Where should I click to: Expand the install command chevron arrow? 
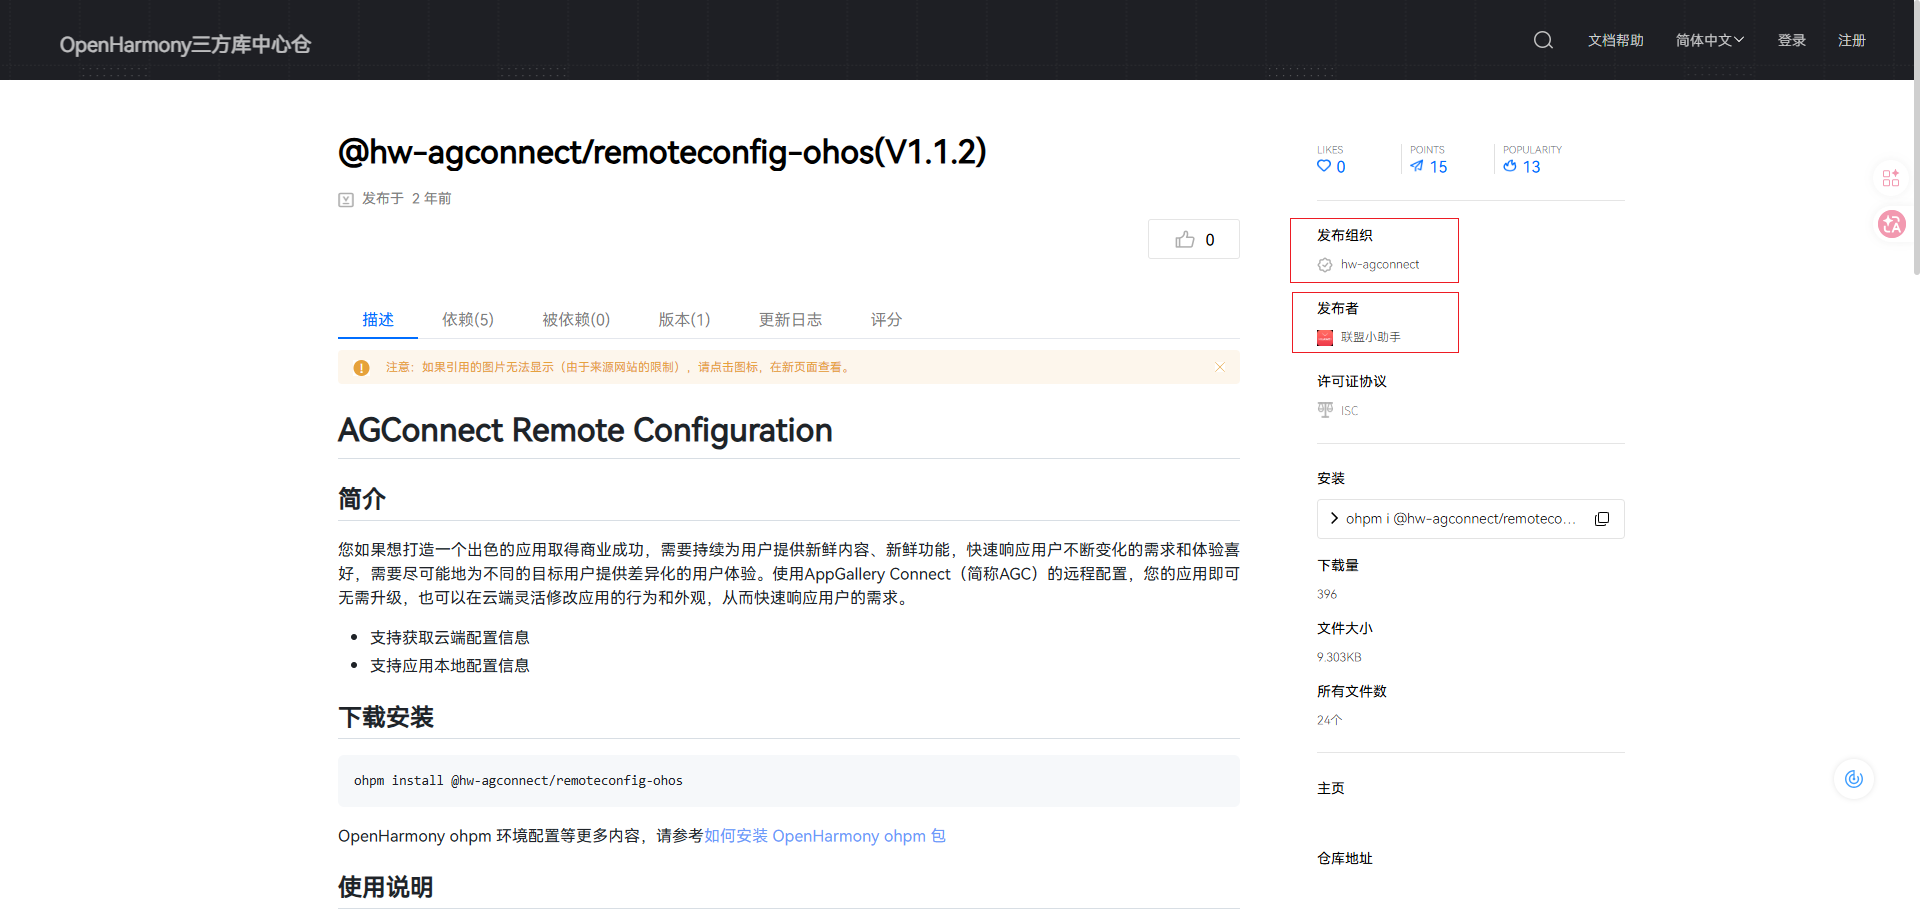(x=1334, y=518)
